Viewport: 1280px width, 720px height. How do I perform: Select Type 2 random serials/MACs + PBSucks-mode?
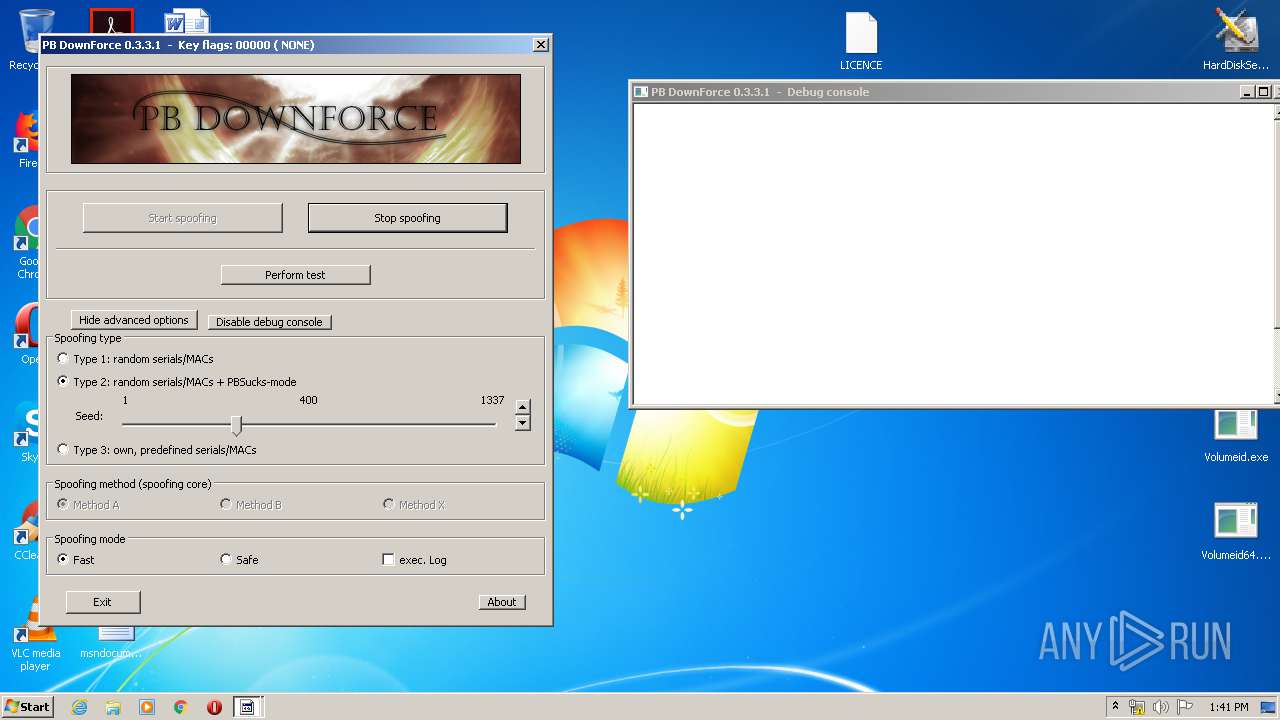[177, 382]
